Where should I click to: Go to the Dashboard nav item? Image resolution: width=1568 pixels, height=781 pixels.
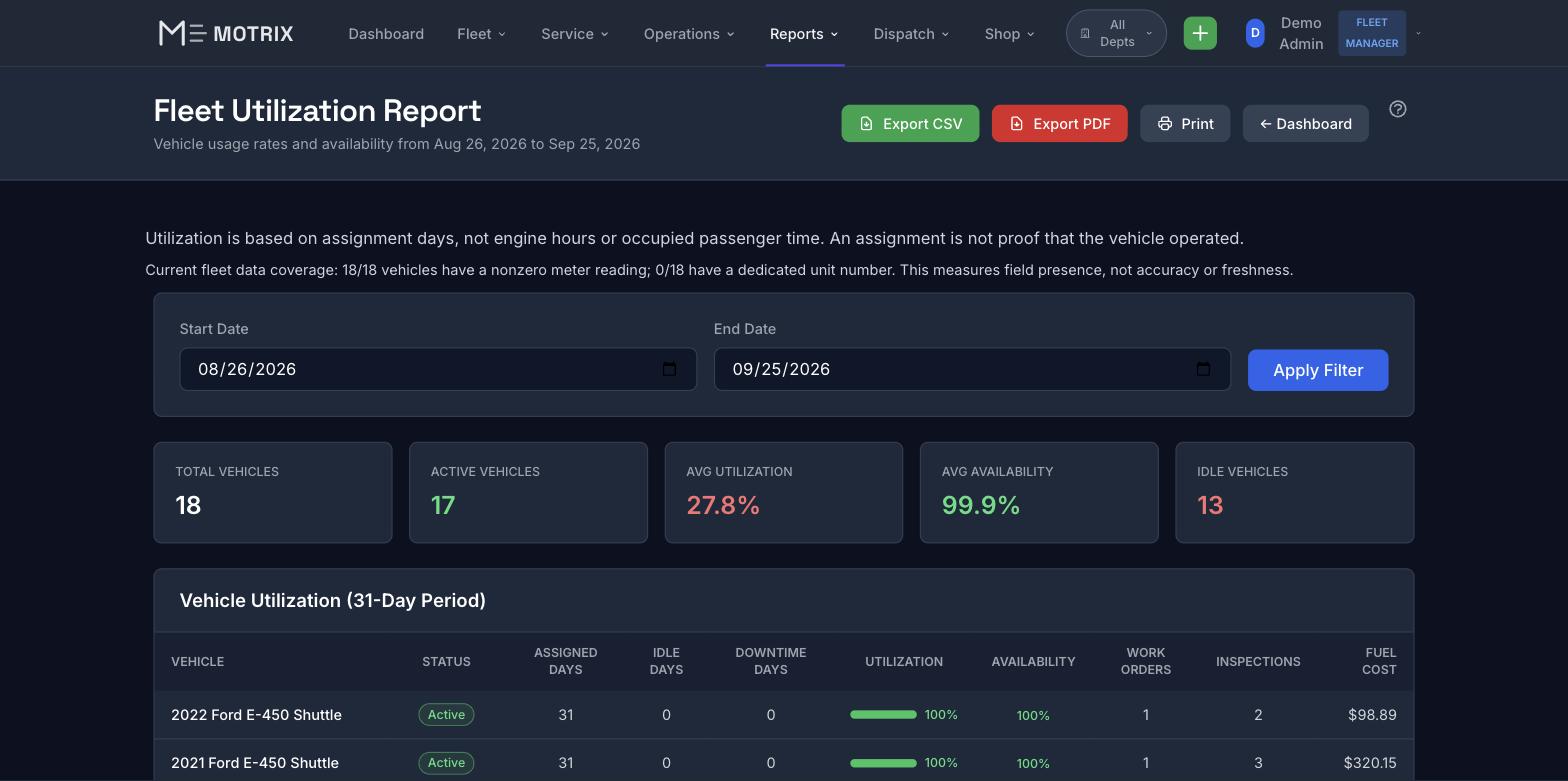pyautogui.click(x=386, y=33)
